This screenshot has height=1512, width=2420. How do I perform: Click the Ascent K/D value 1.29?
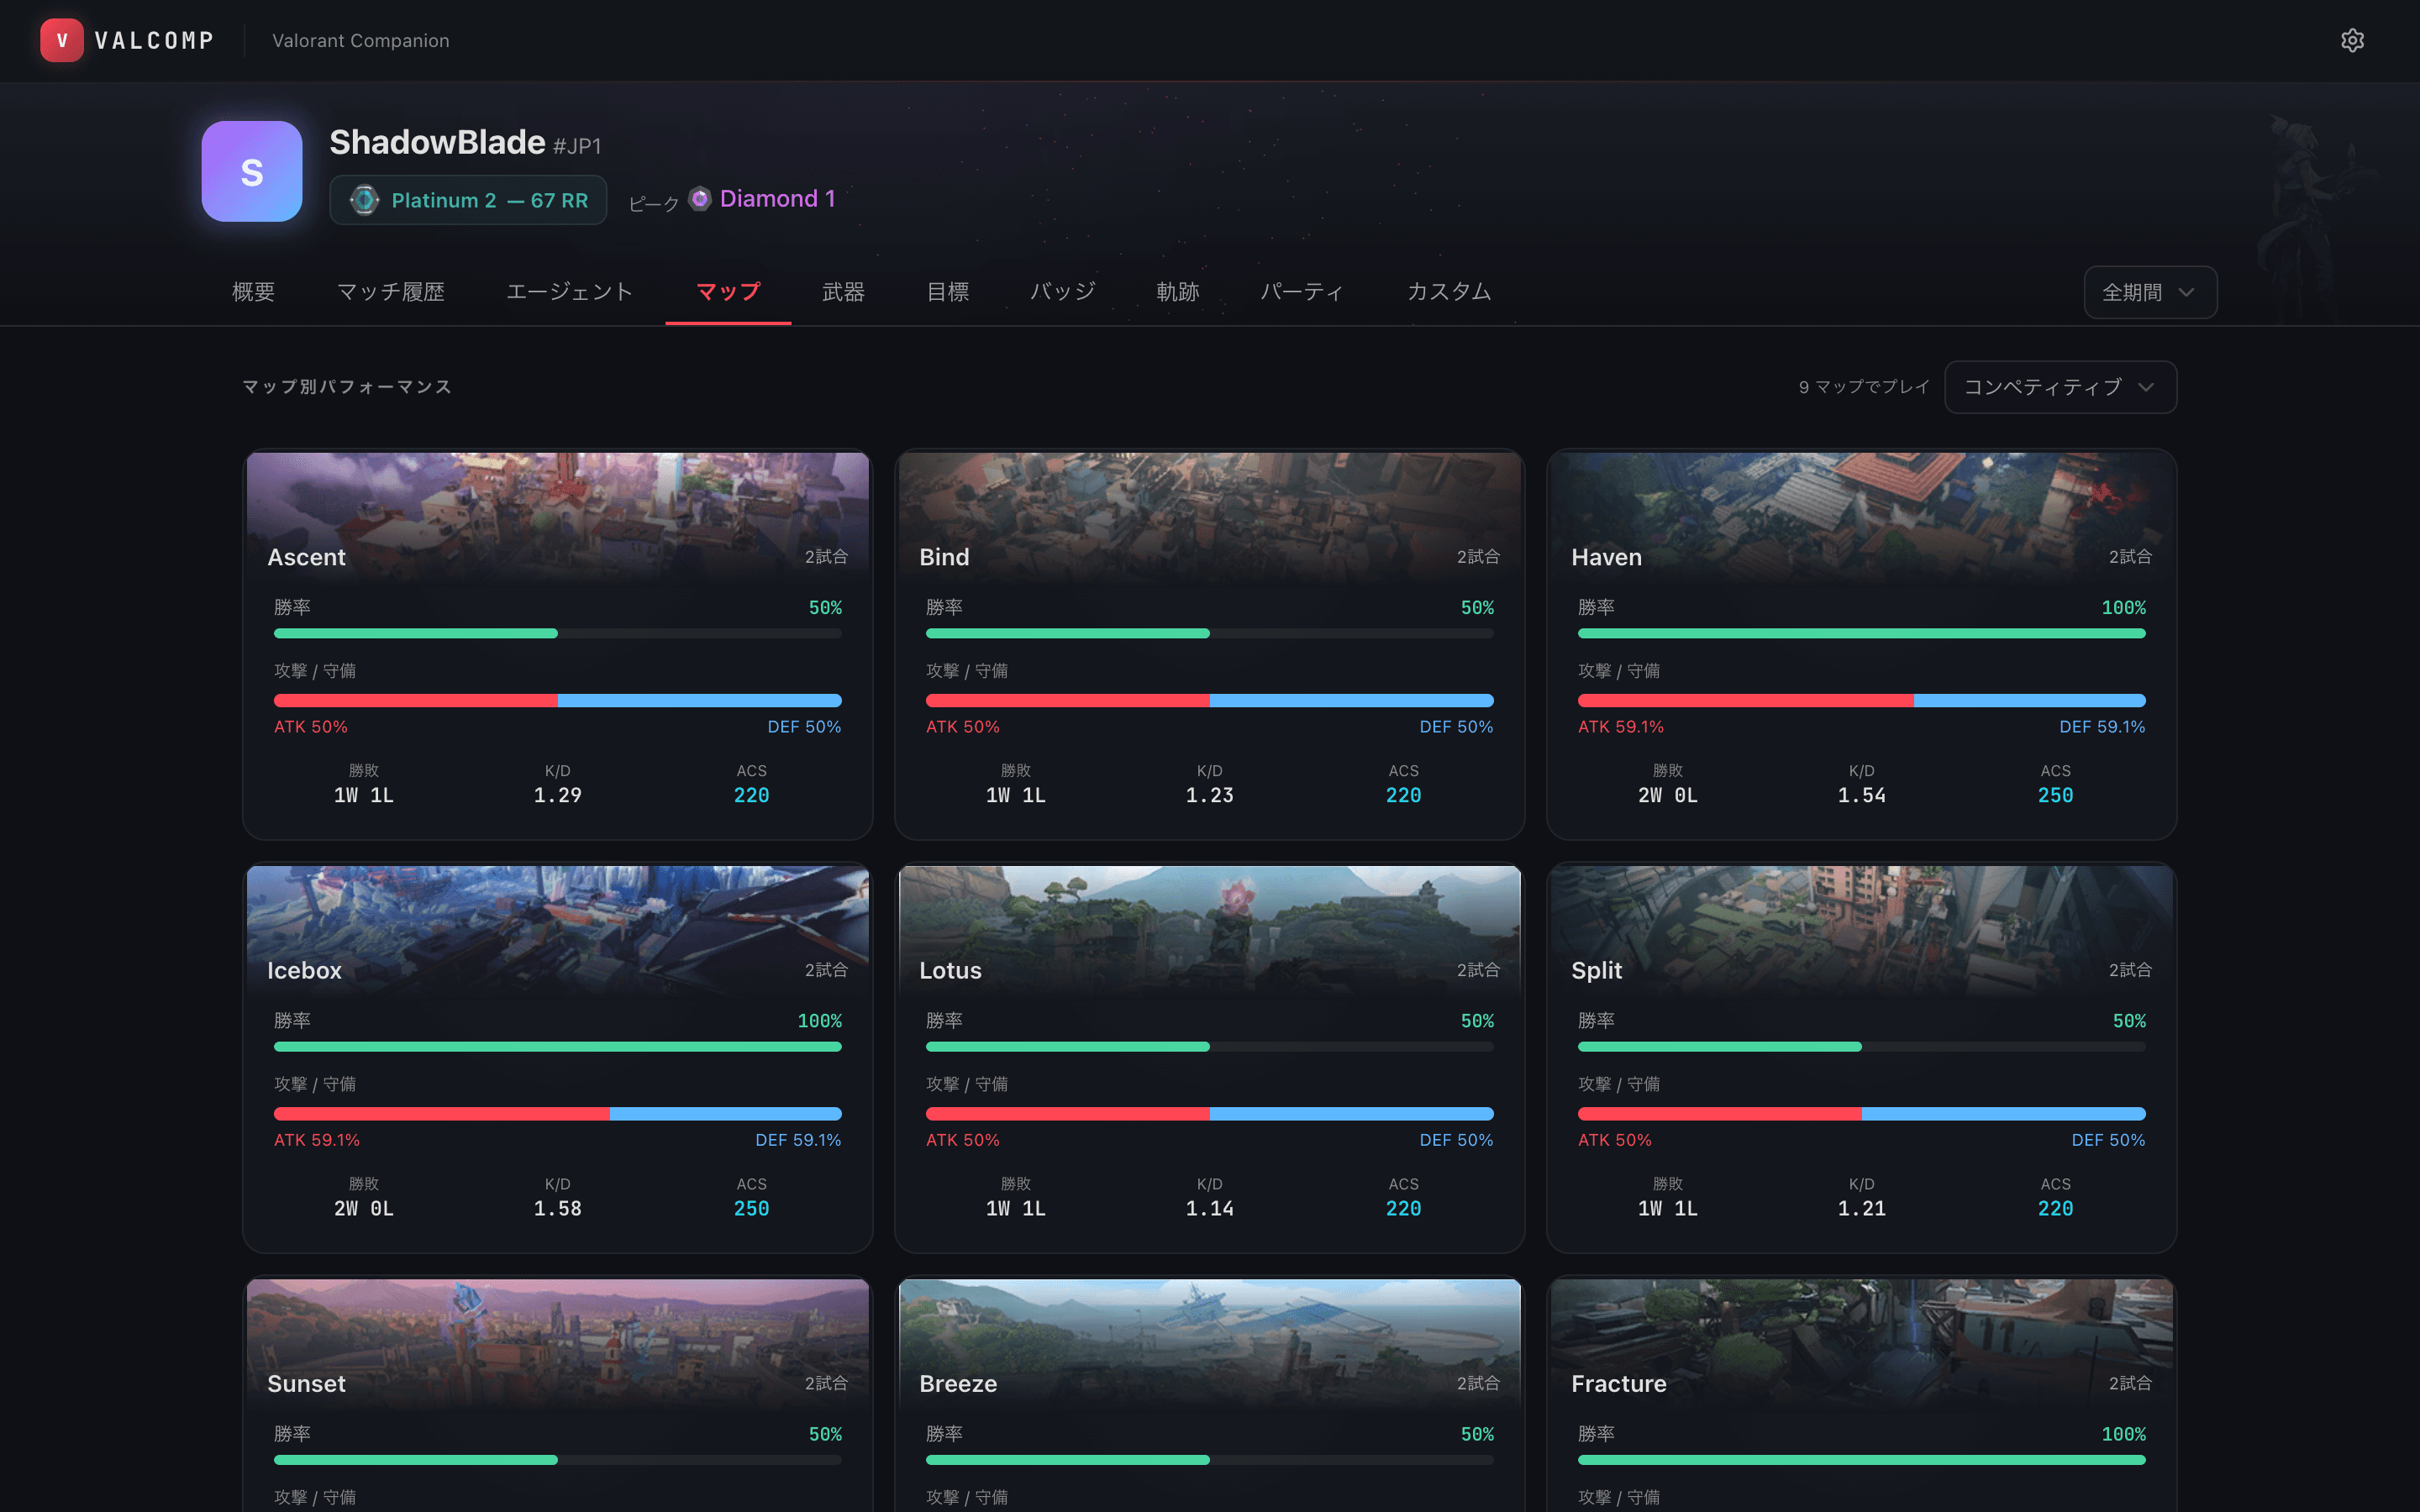click(x=558, y=795)
